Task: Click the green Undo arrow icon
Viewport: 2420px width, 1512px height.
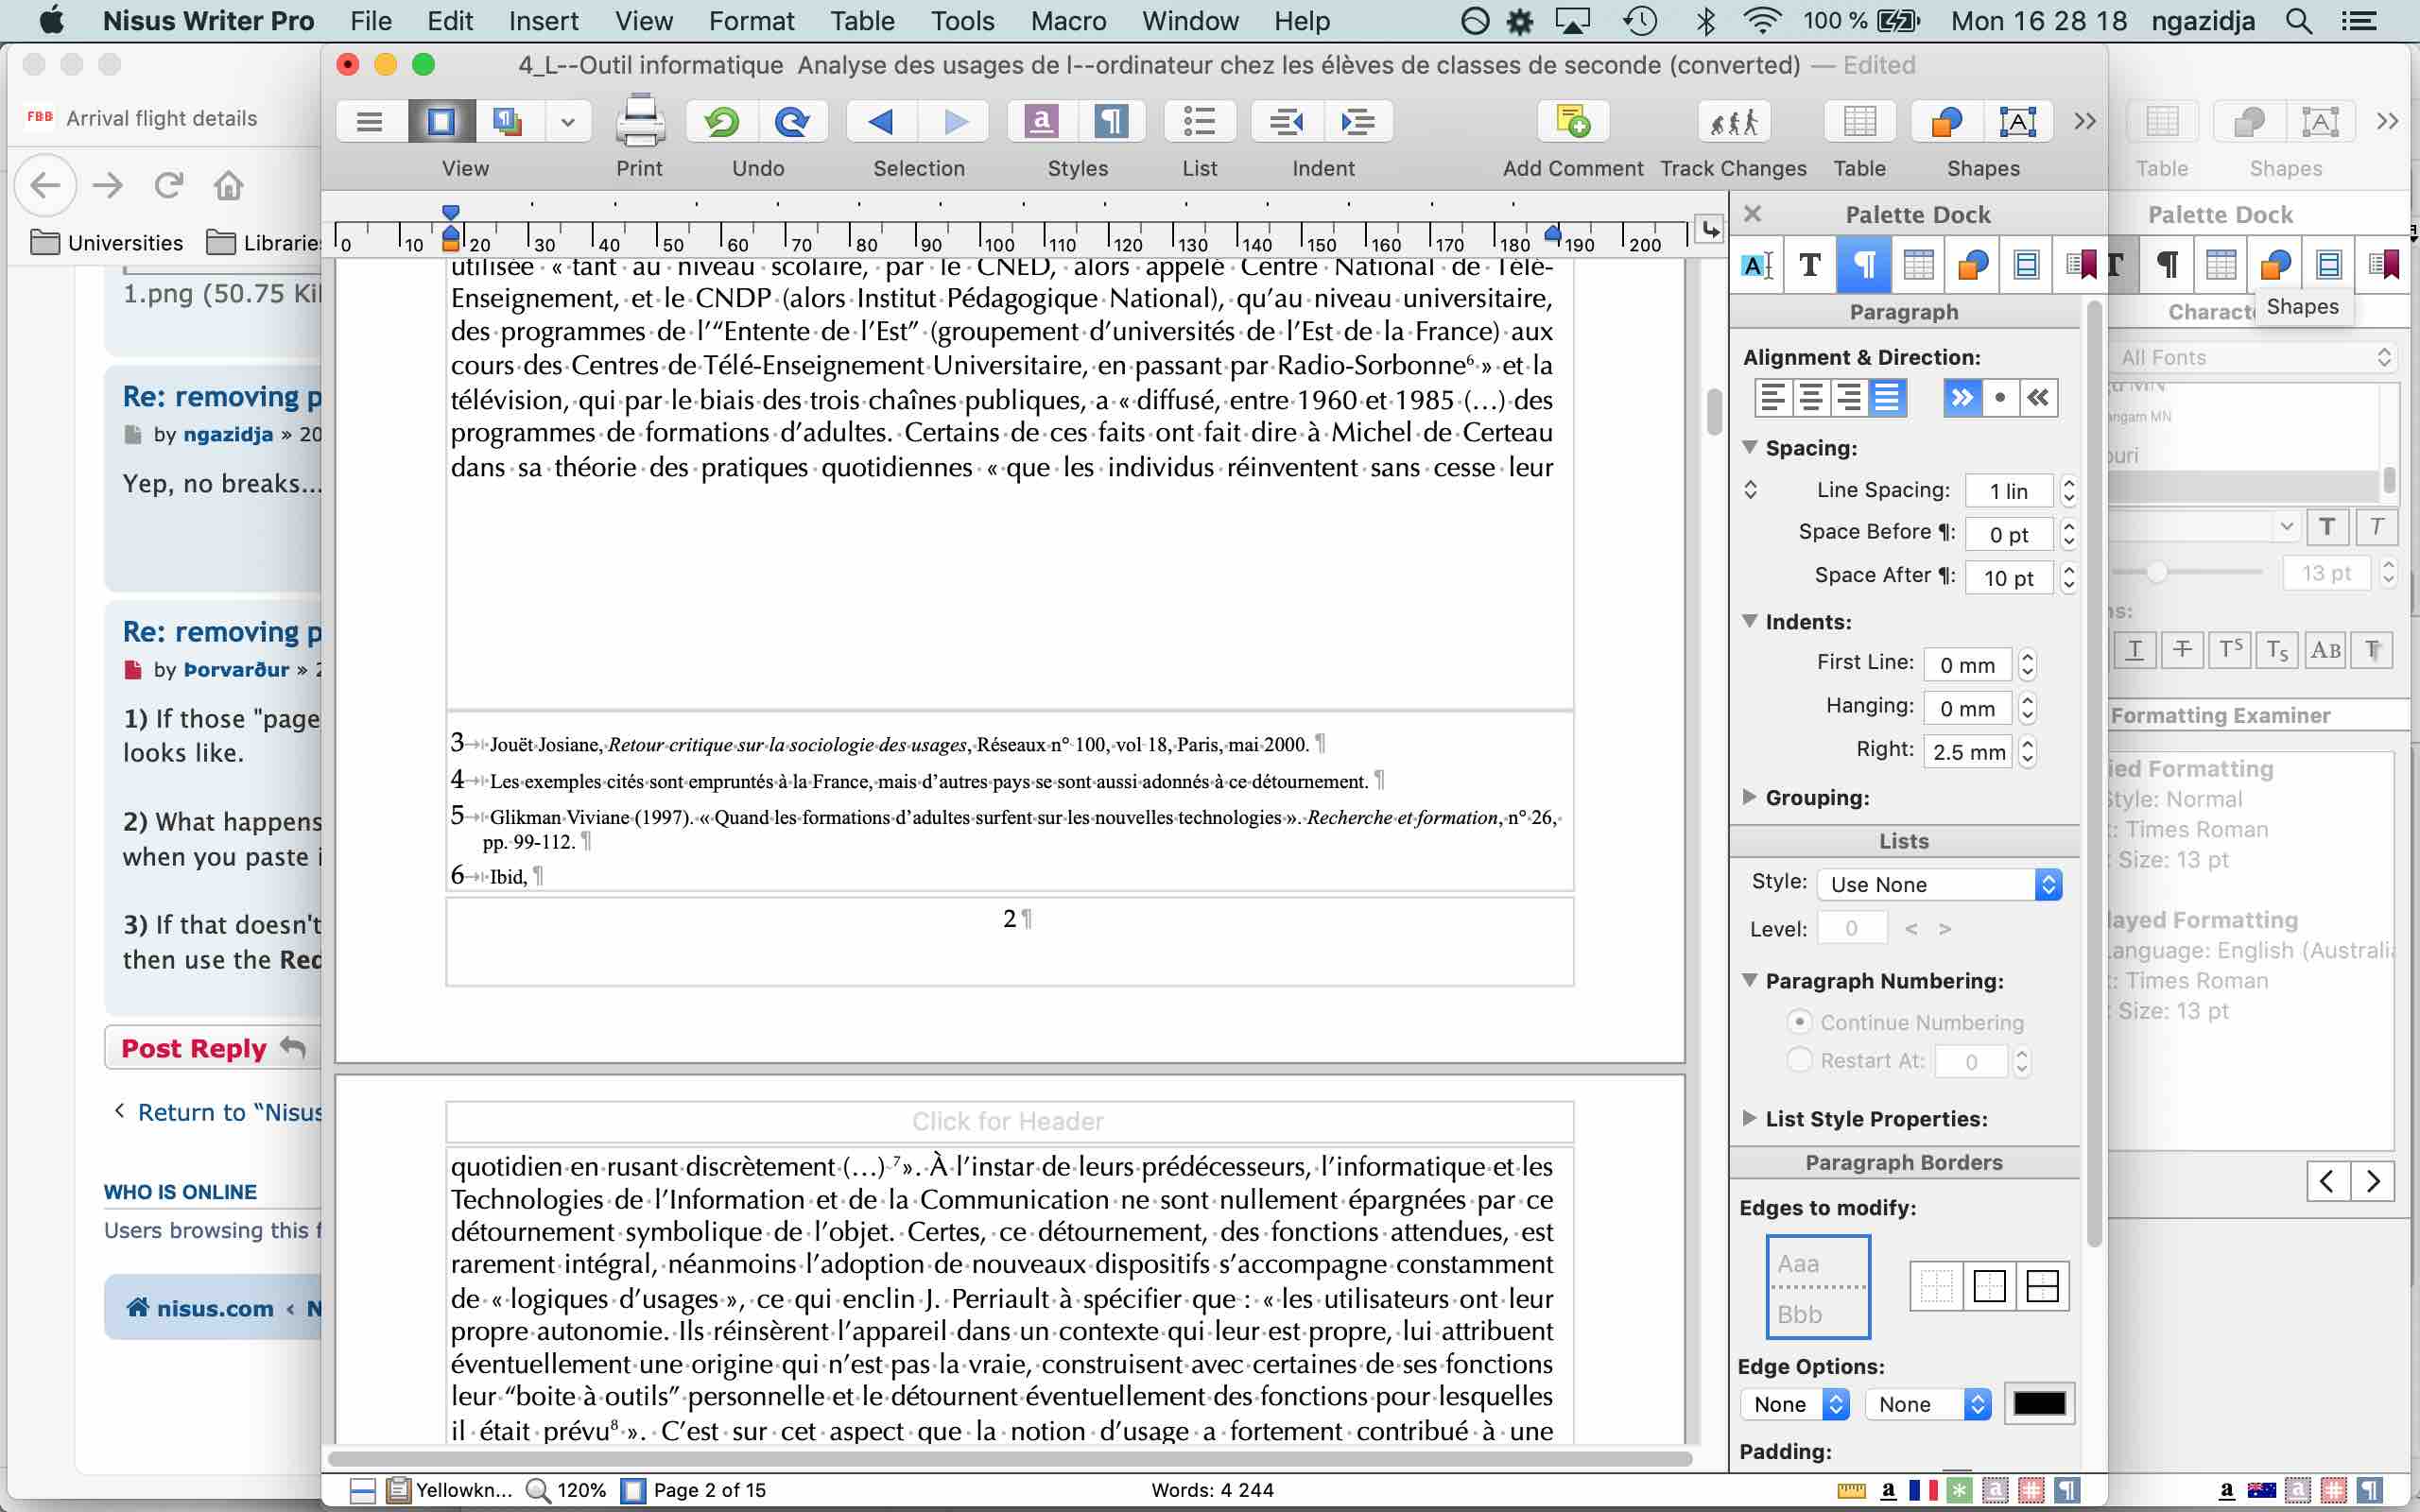Action: 721,122
